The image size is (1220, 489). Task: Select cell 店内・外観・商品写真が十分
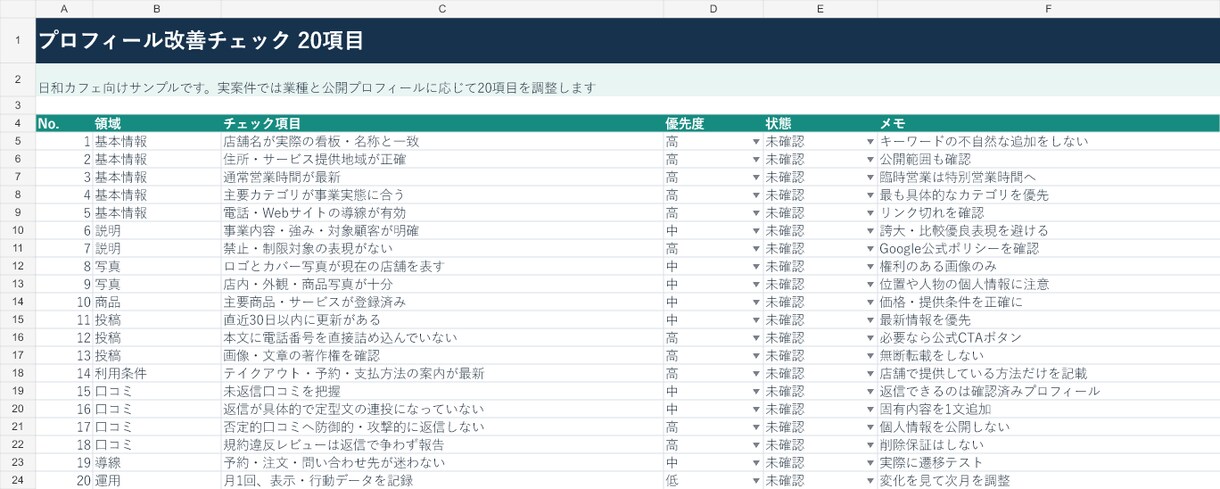tap(442, 285)
